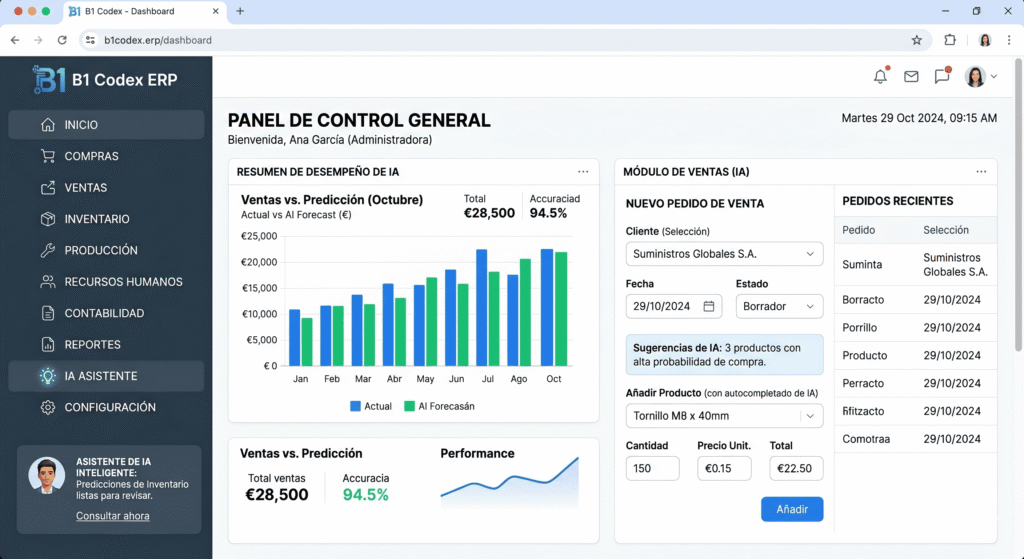Image resolution: width=1024 pixels, height=559 pixels.
Task: Reload the page with the refresh icon
Action: (62, 40)
